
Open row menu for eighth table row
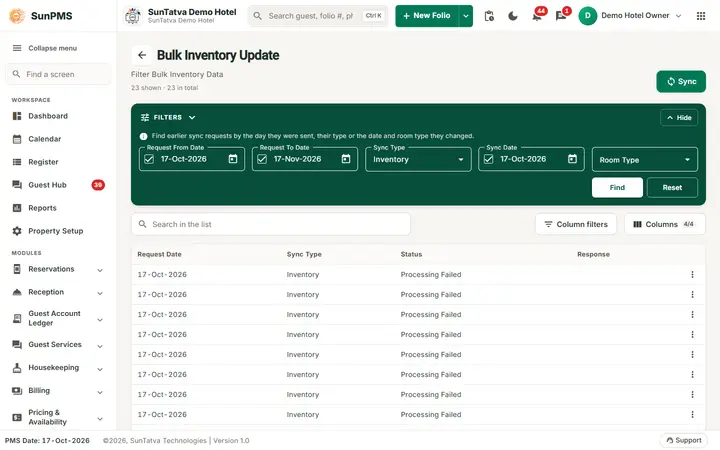(692, 415)
